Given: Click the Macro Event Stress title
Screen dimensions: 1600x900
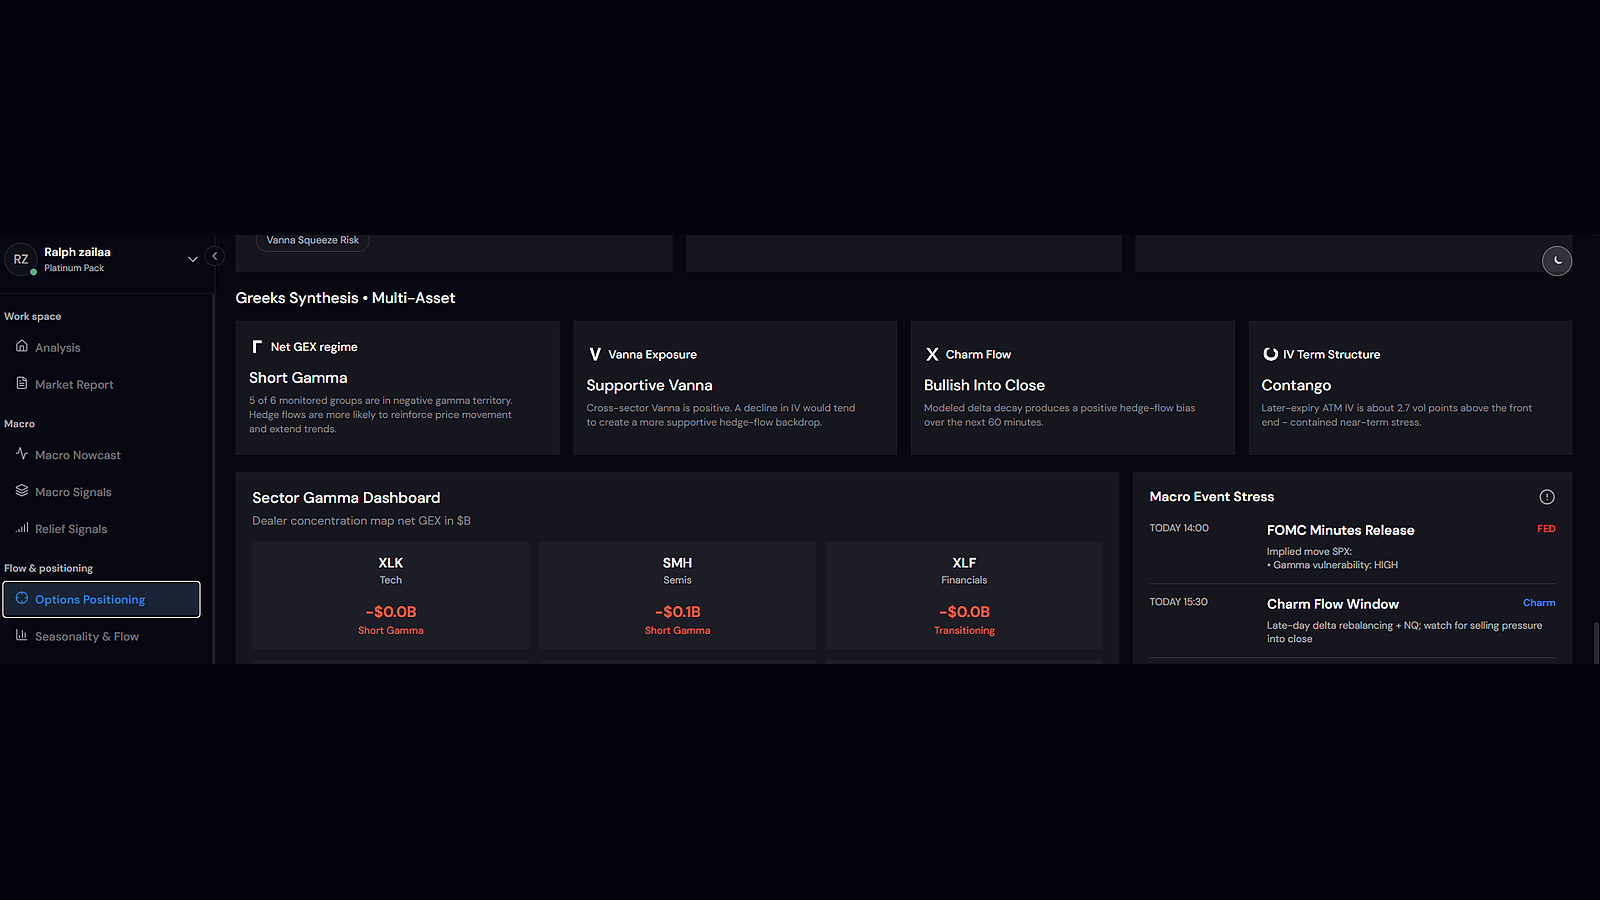Looking at the screenshot, I should click(x=1212, y=497).
